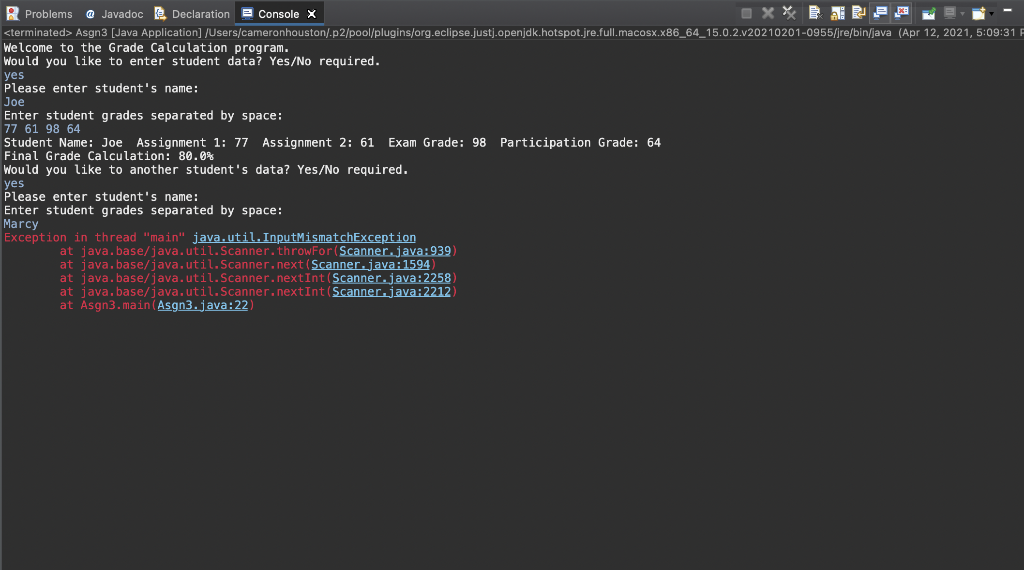
Task: Click the Terminate button in console toolbar
Action: [746, 13]
